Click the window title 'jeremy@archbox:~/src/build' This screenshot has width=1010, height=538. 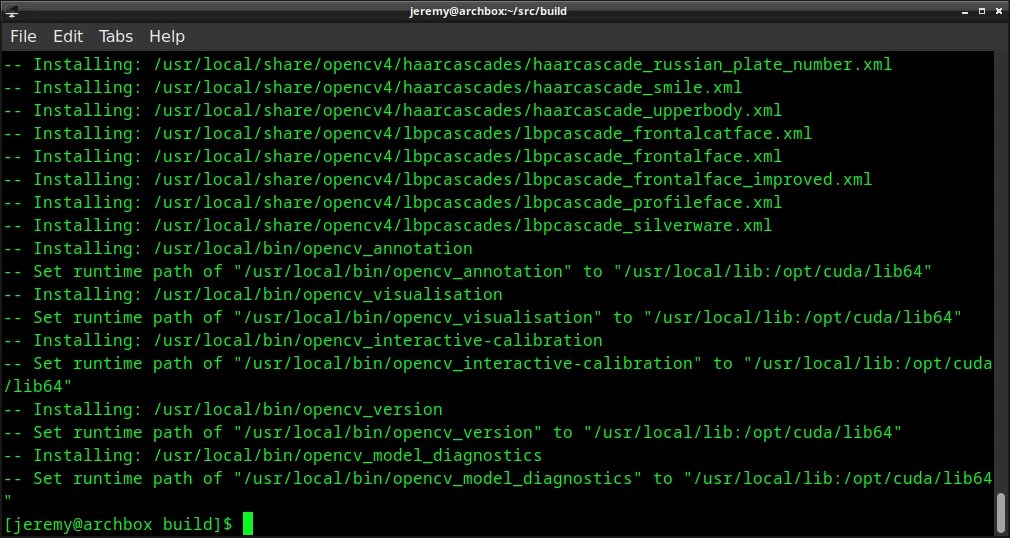point(488,11)
